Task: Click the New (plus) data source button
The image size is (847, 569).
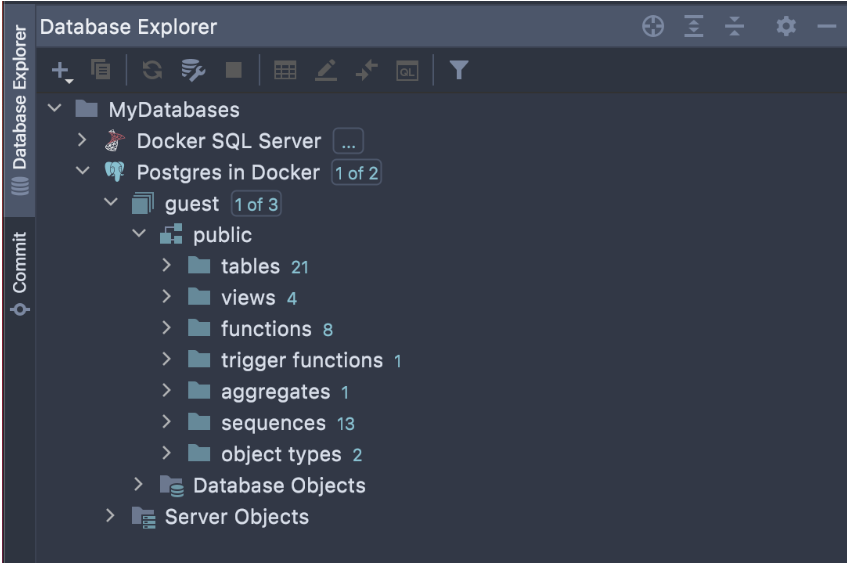Action: (62, 71)
